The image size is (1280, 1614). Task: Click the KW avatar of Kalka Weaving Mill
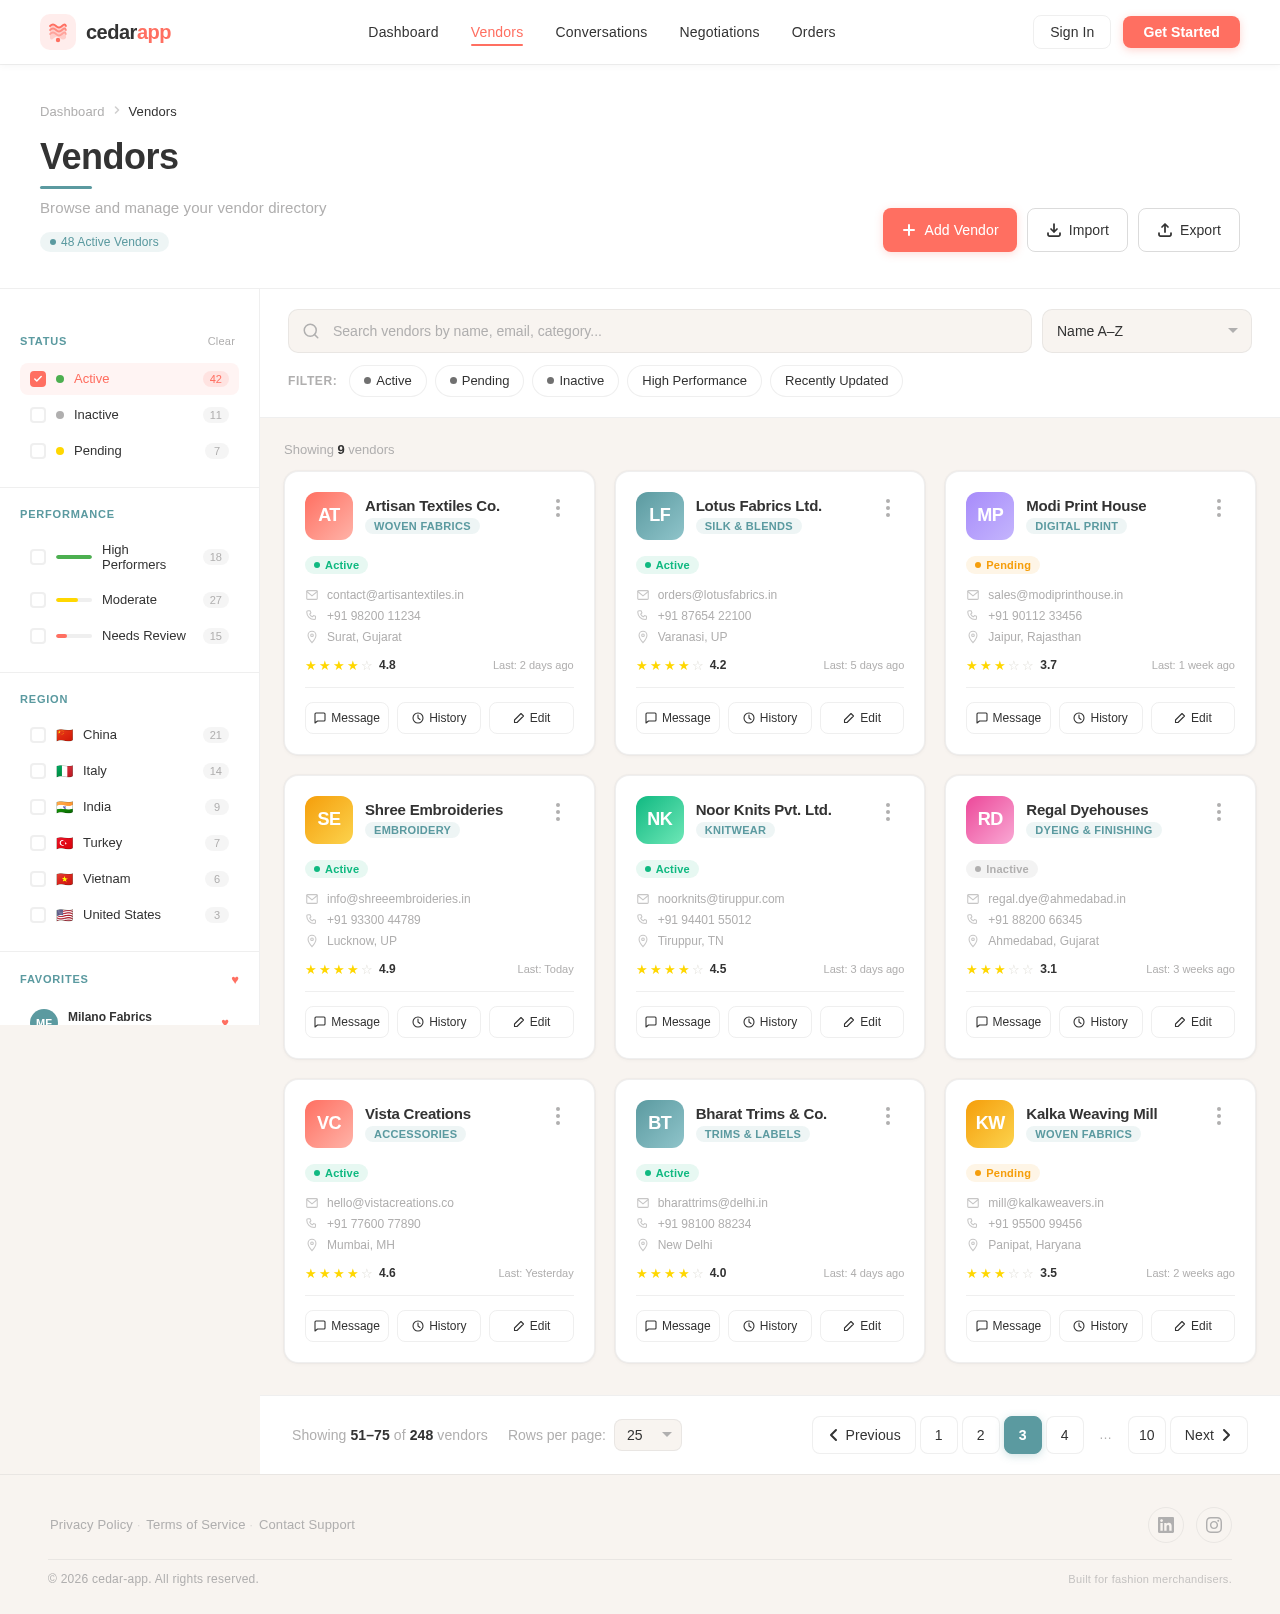coord(990,1124)
